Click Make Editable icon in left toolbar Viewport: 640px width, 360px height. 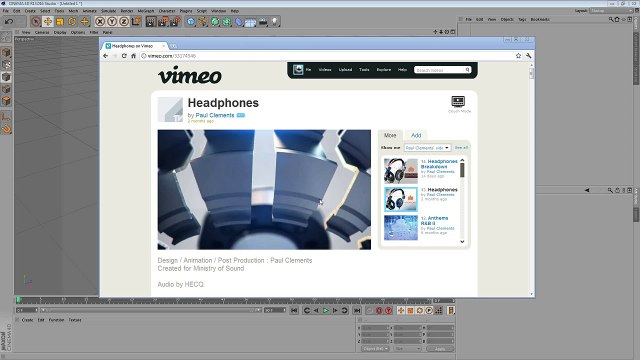tap(6, 37)
